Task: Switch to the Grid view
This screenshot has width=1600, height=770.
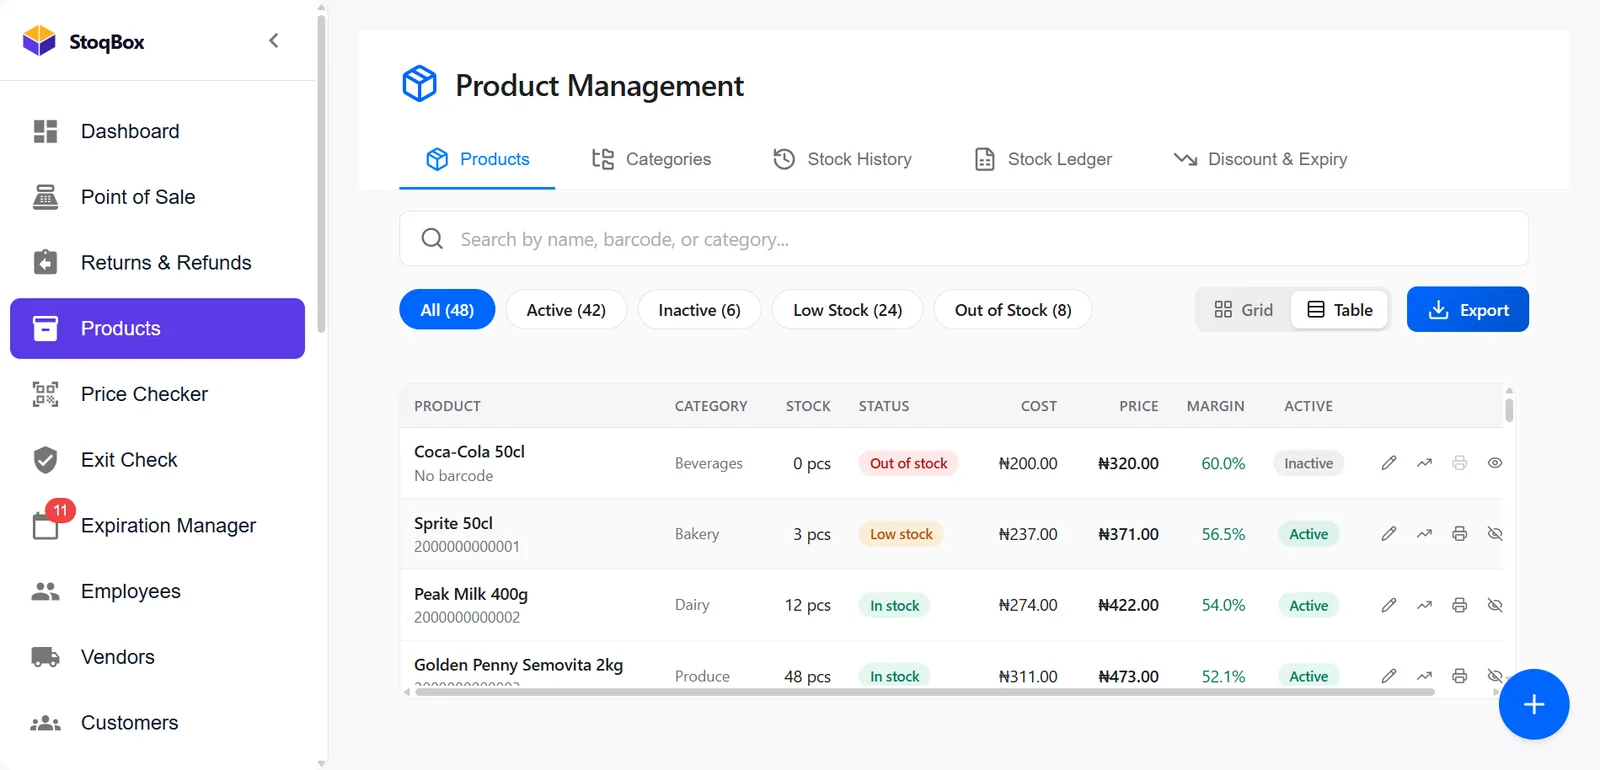Action: point(1243,310)
